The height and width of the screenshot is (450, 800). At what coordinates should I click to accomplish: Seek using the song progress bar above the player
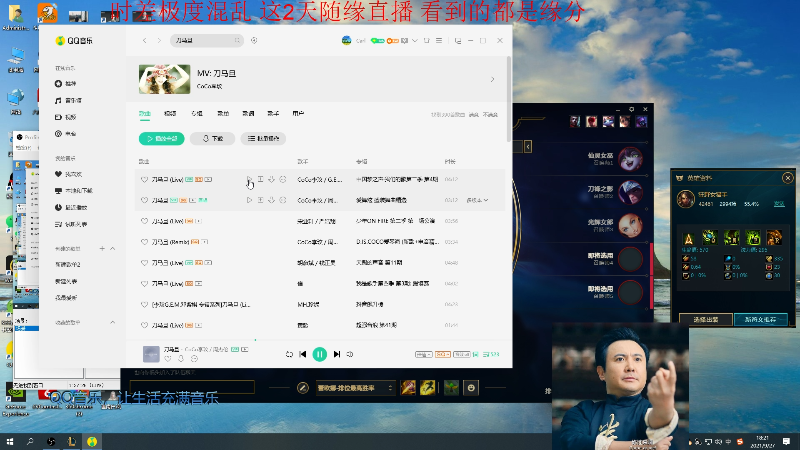319,339
